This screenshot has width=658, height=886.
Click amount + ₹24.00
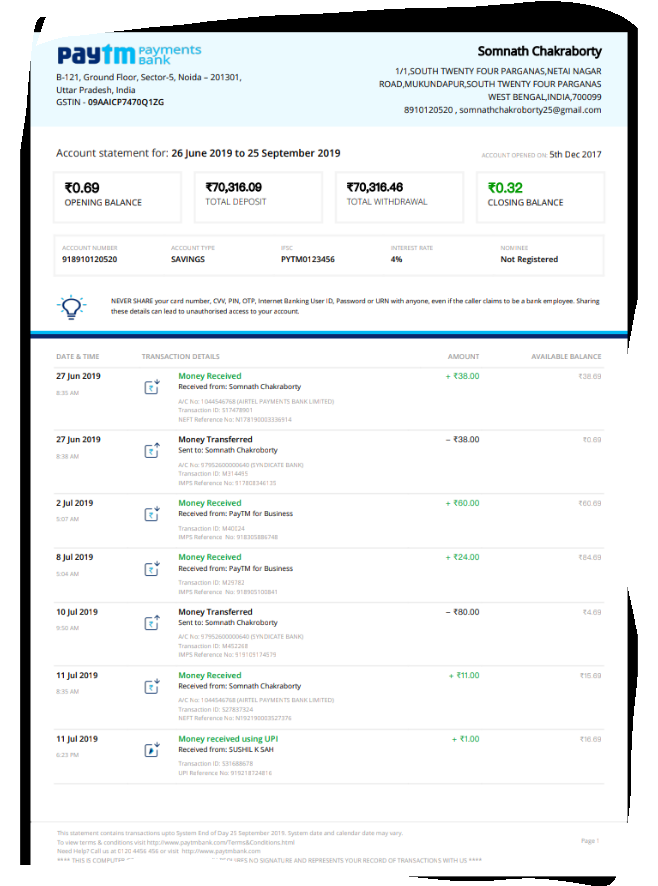[x=462, y=557]
